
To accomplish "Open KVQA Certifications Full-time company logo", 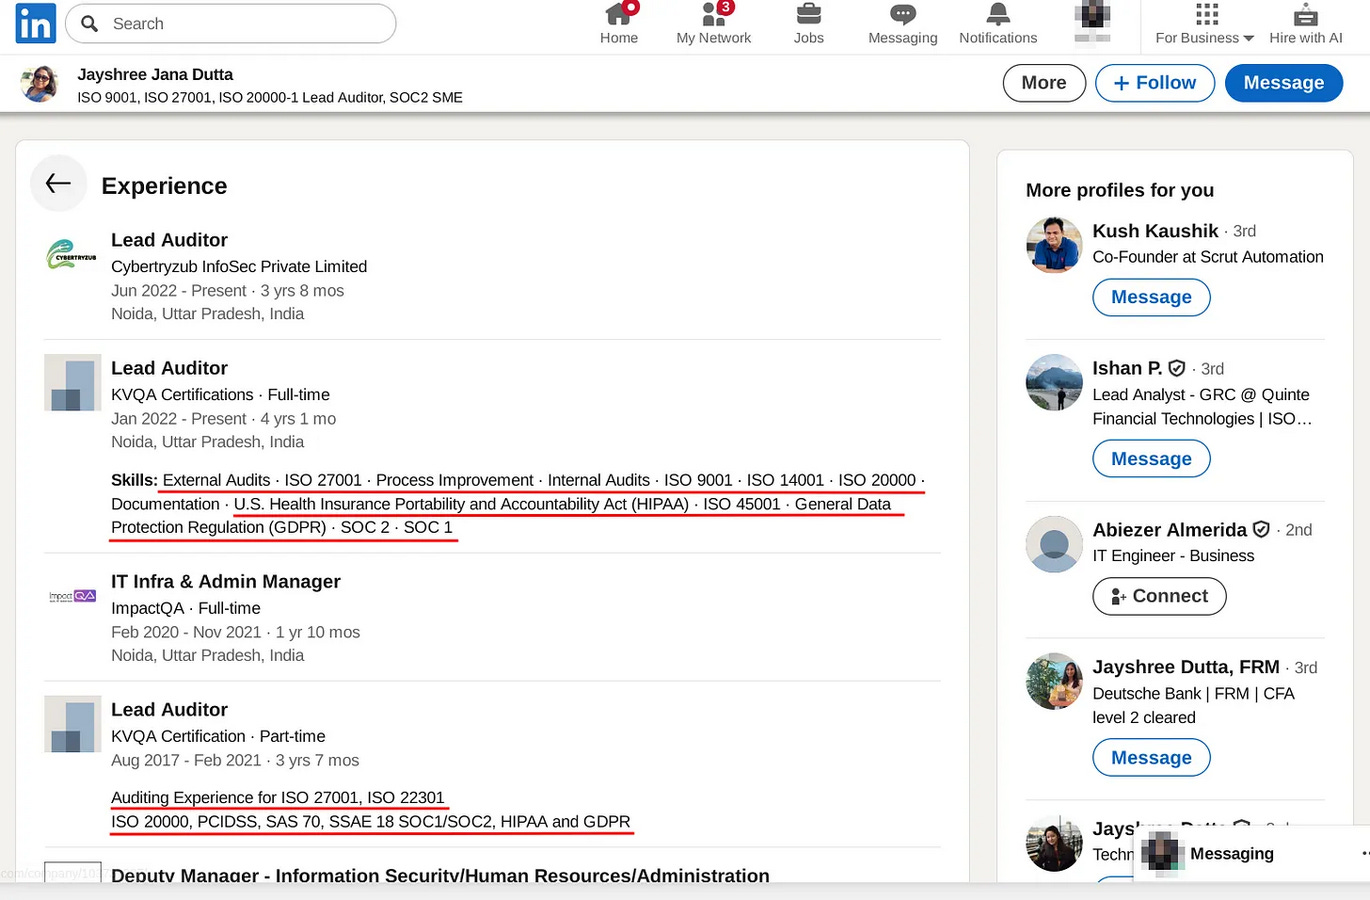I will tap(72, 382).
